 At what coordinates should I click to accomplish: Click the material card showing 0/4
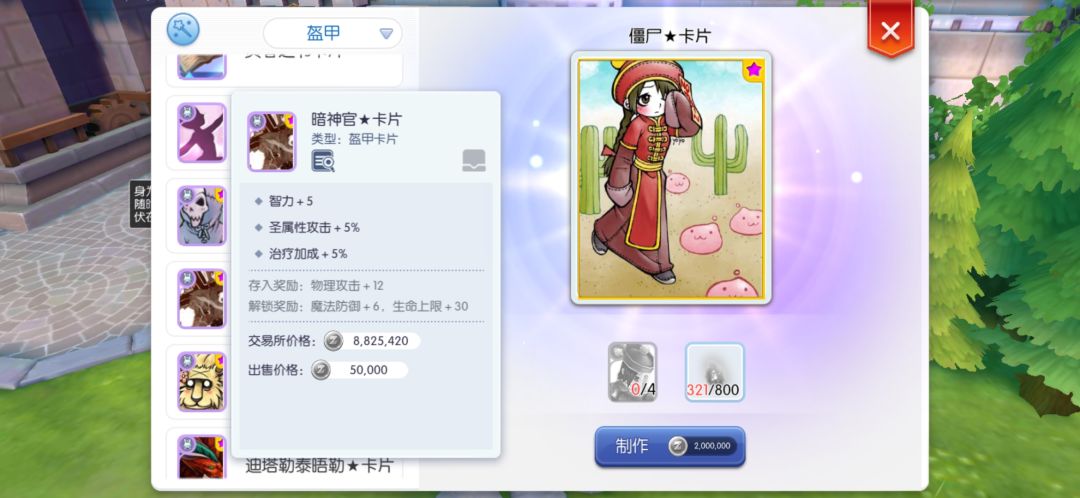pyautogui.click(x=632, y=372)
